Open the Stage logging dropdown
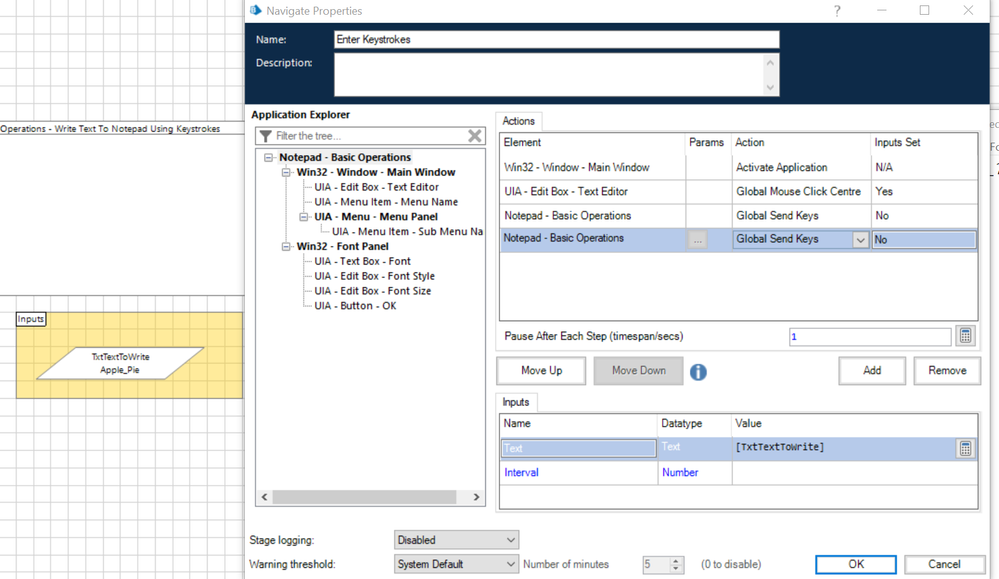The width and height of the screenshot is (999, 579). 456,540
